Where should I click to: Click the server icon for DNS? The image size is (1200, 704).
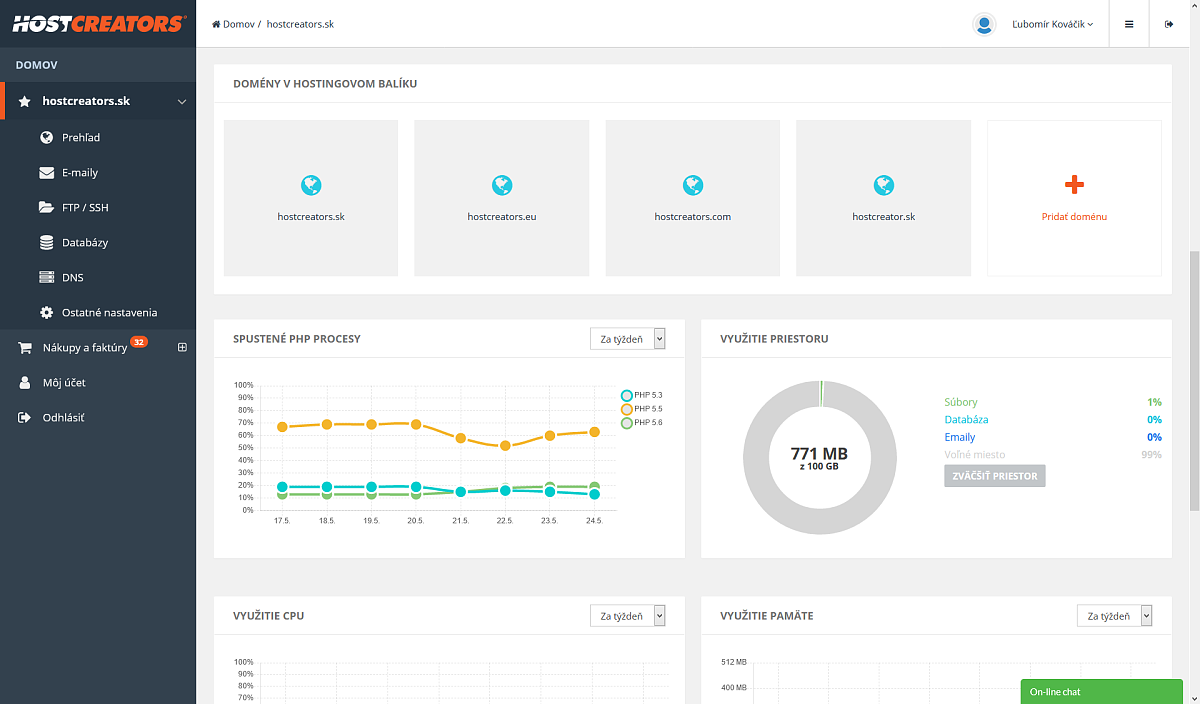point(46,277)
